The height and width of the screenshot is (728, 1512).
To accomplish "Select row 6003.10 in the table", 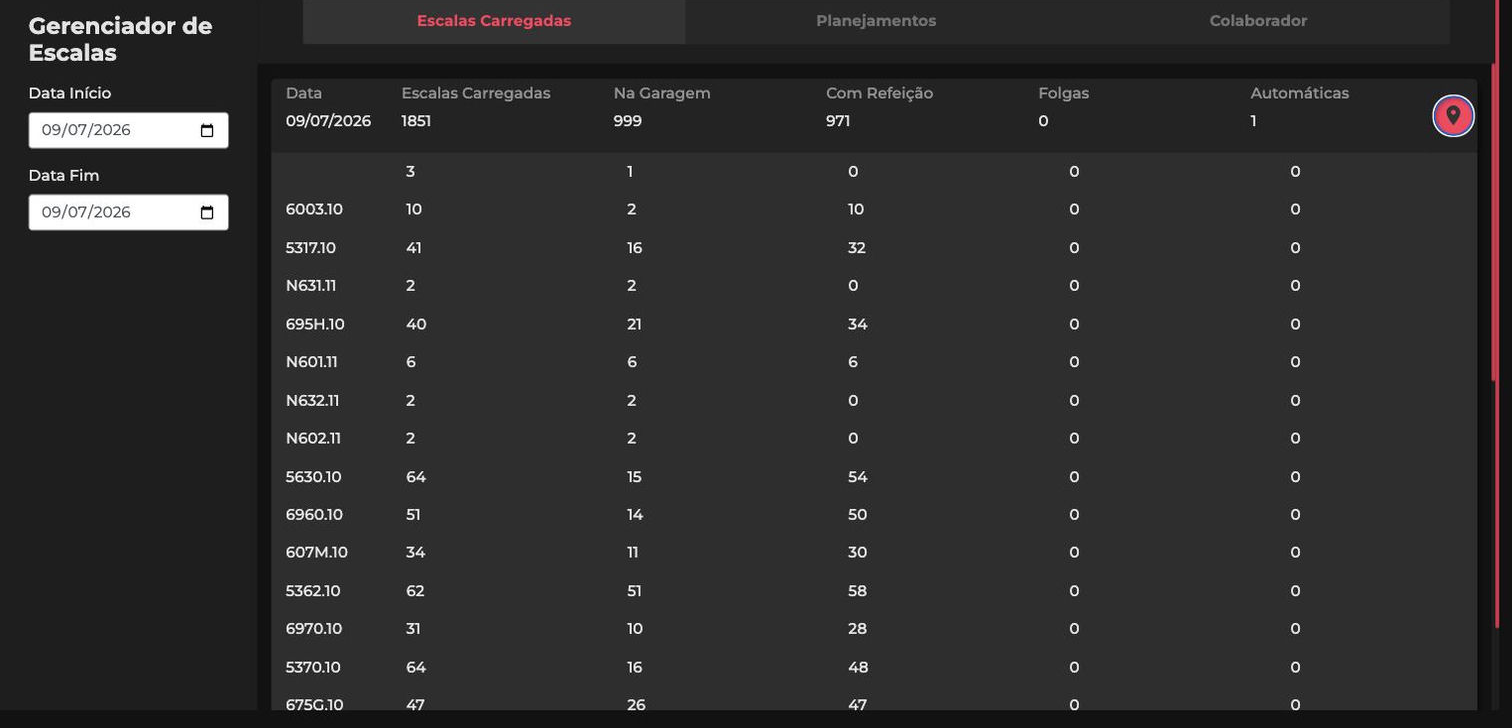I will click(874, 210).
